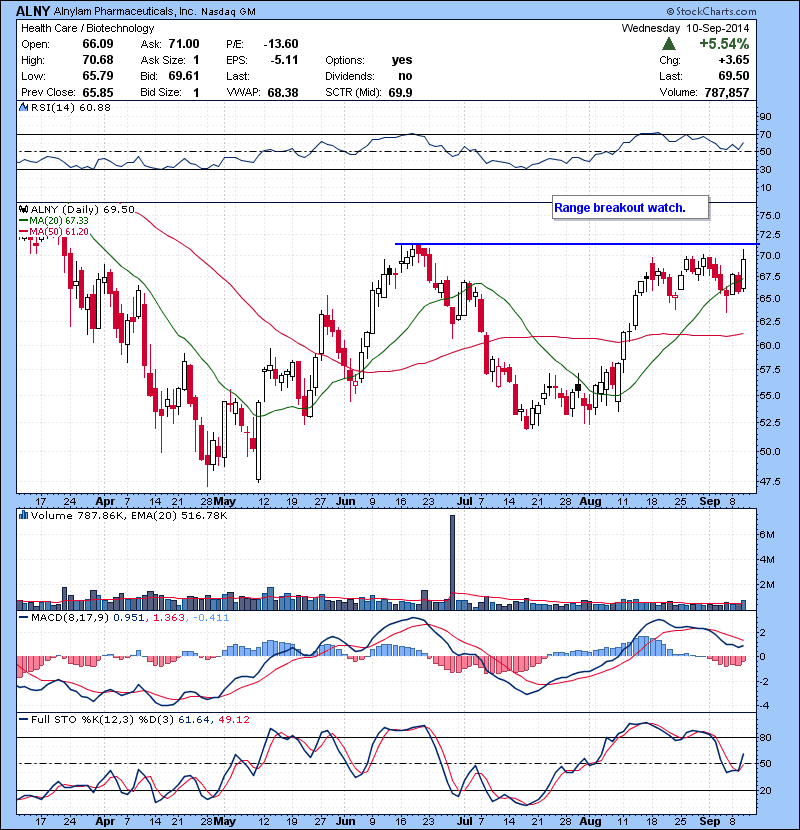The image size is (800, 830).
Task: Click the 'May' label on bottom date axis
Action: click(225, 821)
